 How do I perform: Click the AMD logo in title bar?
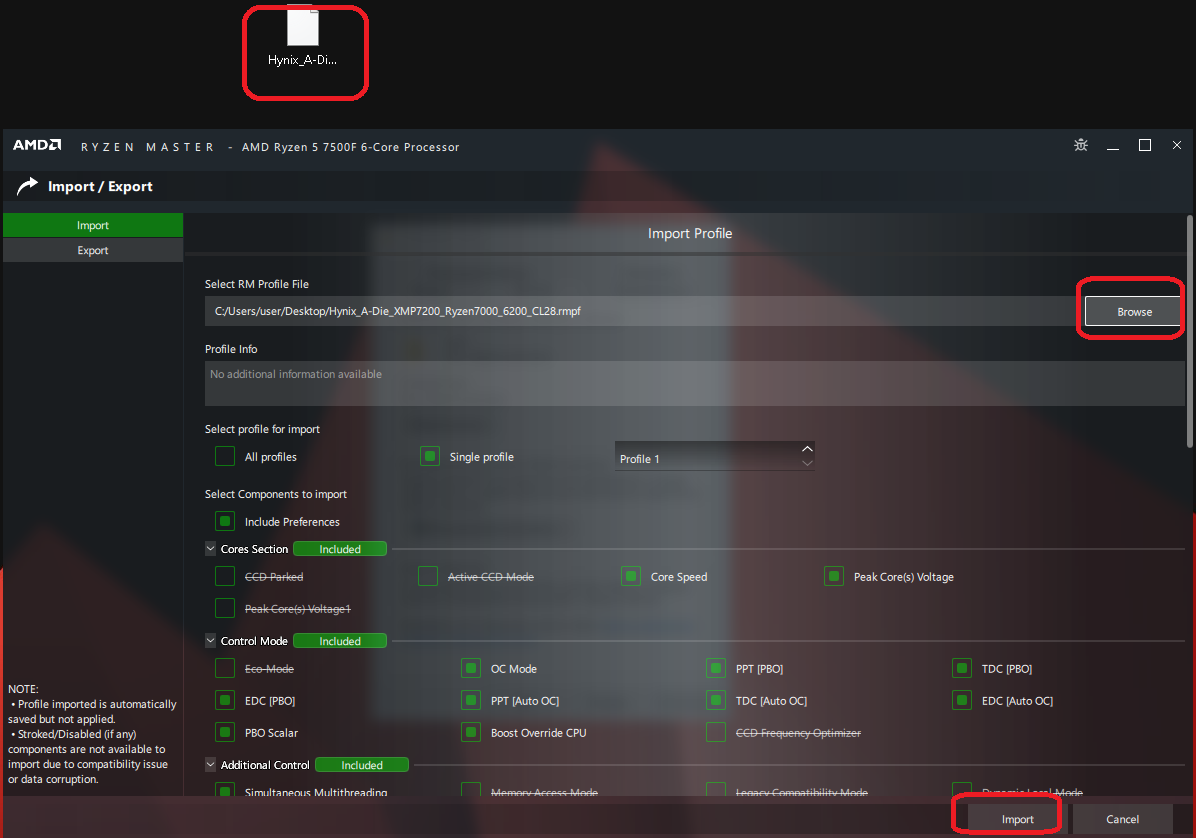coord(37,145)
